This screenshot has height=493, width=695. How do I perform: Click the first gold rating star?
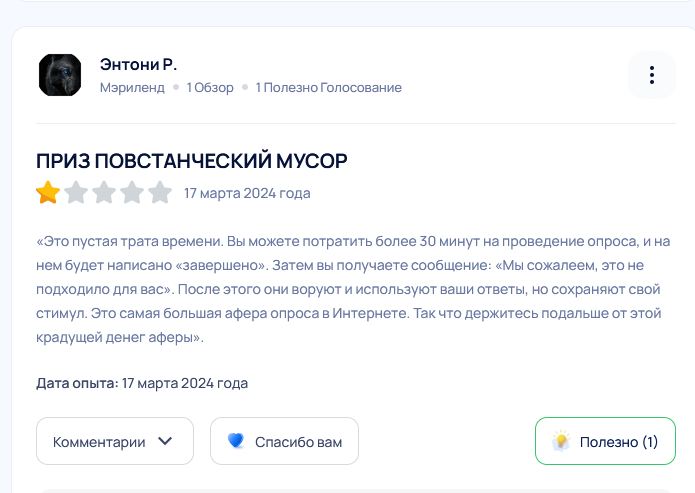pyautogui.click(x=48, y=193)
